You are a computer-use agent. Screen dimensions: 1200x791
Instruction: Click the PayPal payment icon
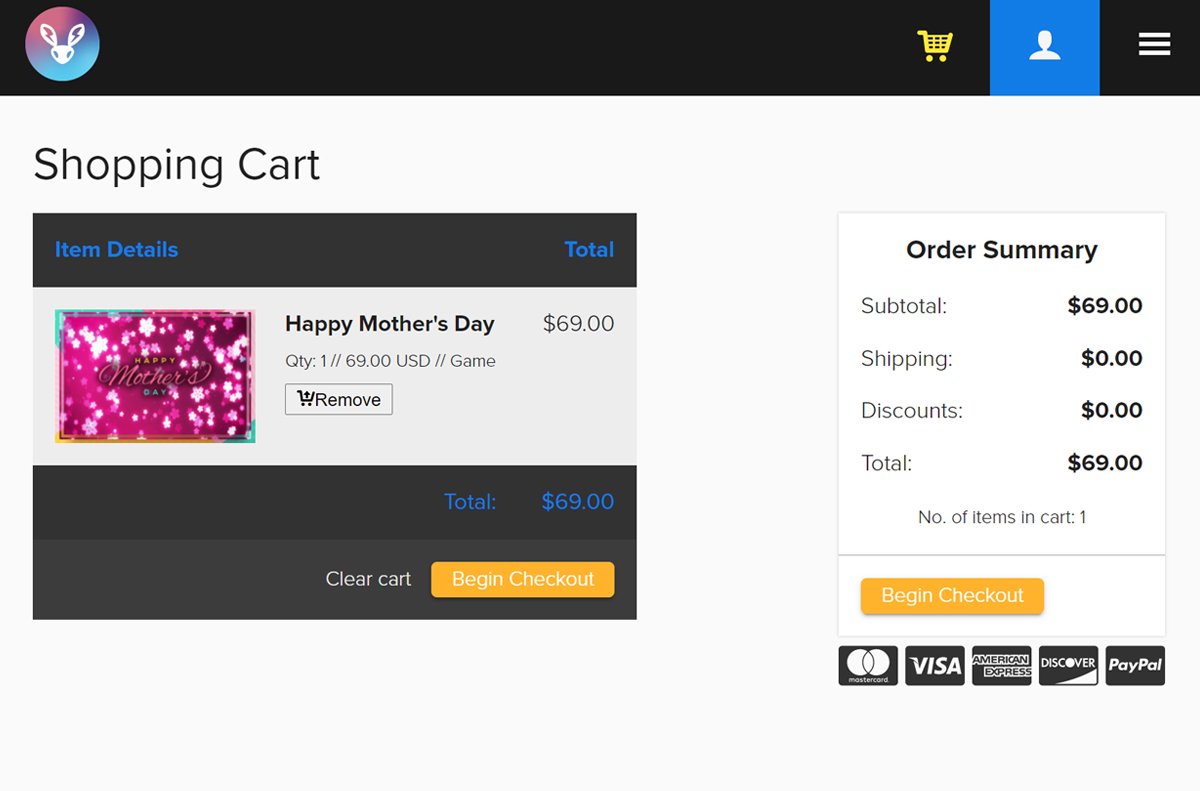pos(1135,666)
